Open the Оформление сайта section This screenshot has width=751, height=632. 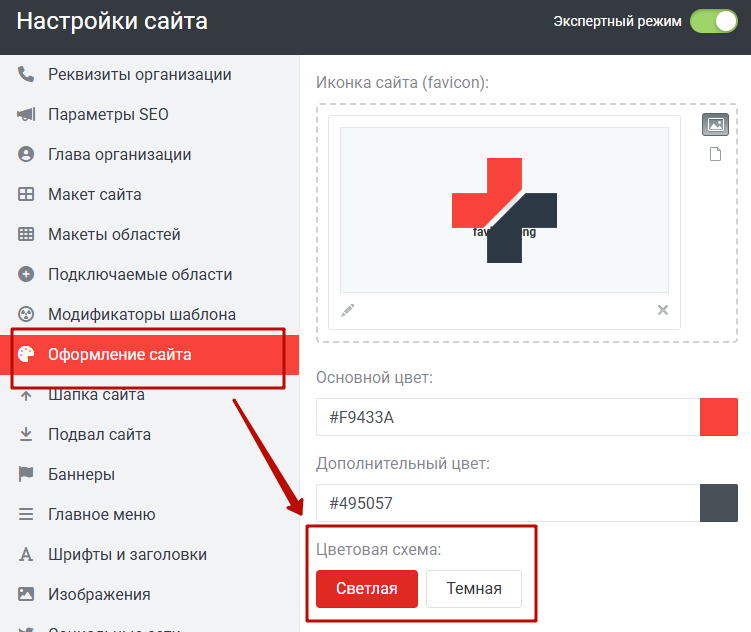click(120, 354)
